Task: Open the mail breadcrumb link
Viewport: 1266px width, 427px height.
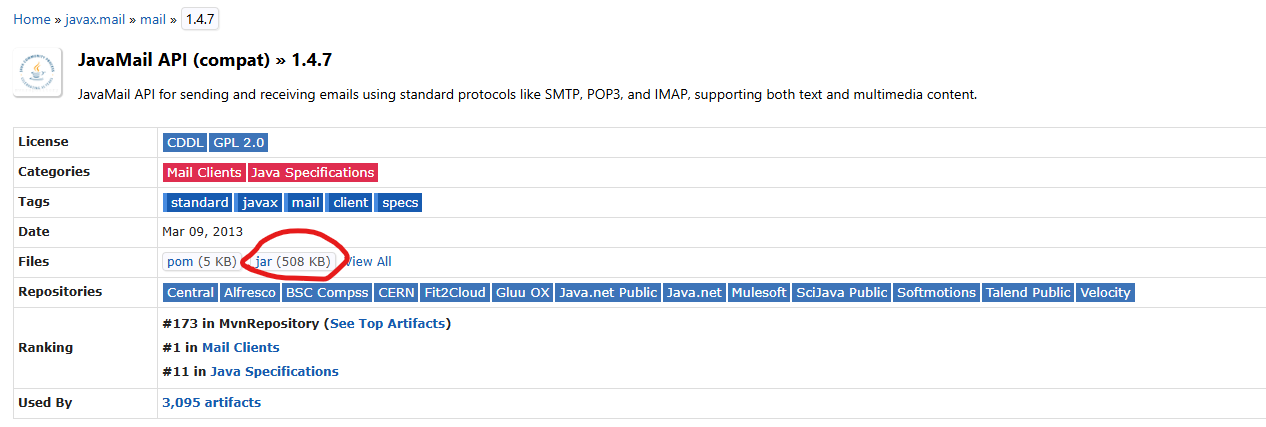Action: 153,19
